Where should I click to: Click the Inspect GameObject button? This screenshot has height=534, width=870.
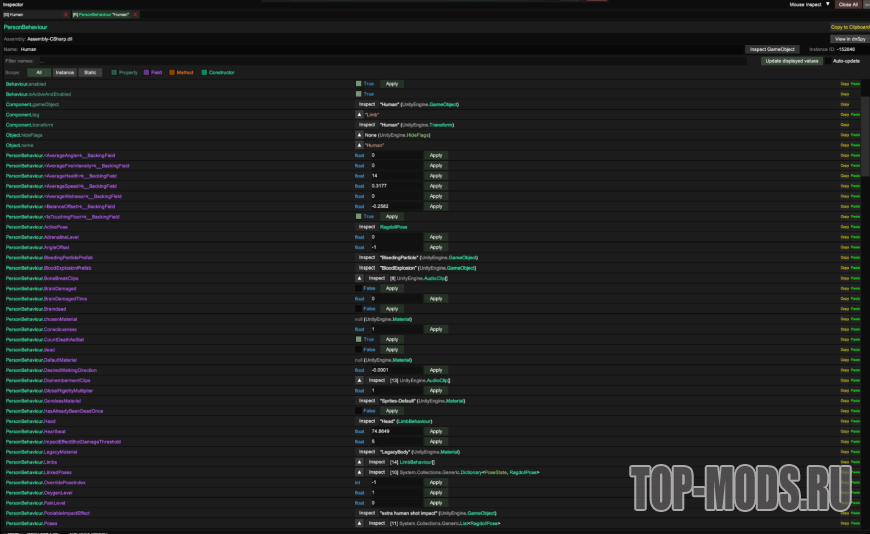(772, 49)
